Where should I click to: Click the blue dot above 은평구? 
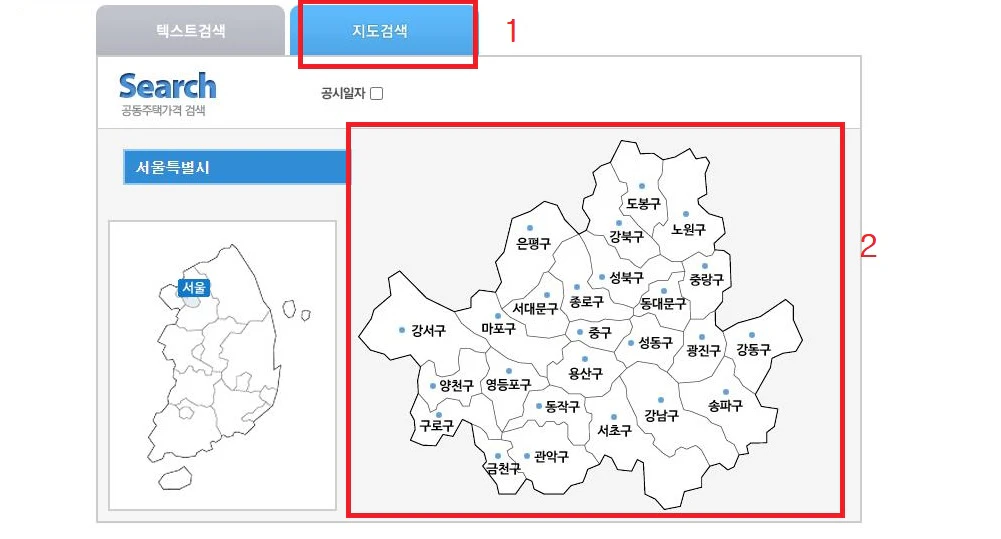click(530, 228)
